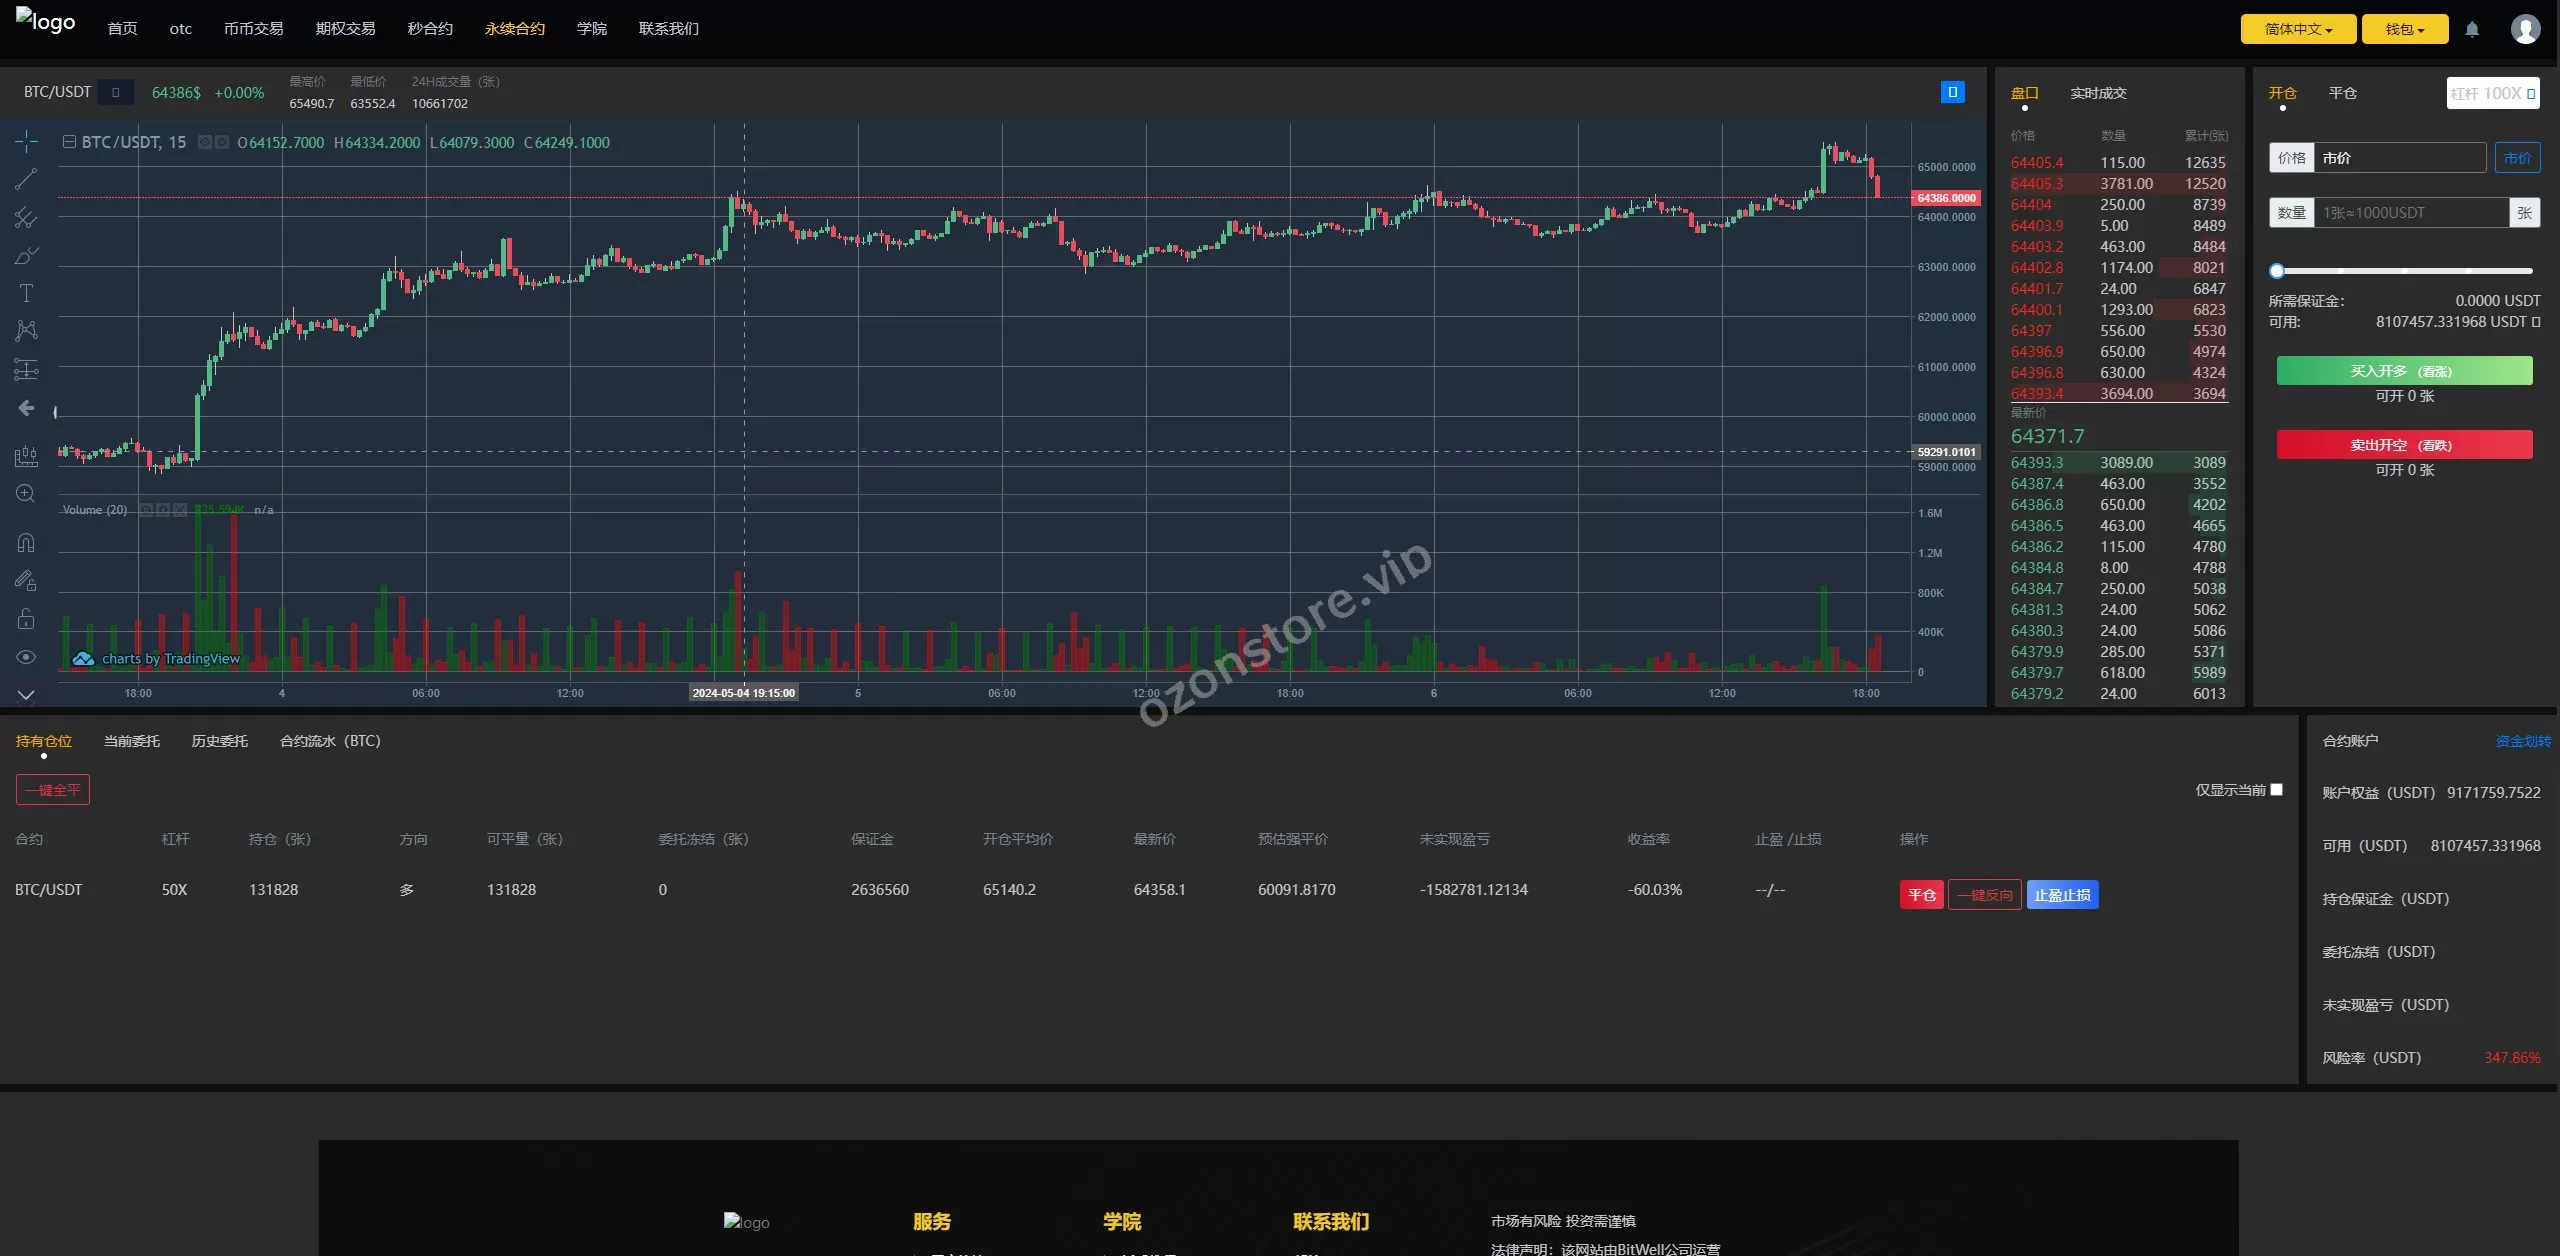The width and height of the screenshot is (2560, 1256).
Task: Open the 杠杆 100X leverage selector
Action: tap(2492, 93)
